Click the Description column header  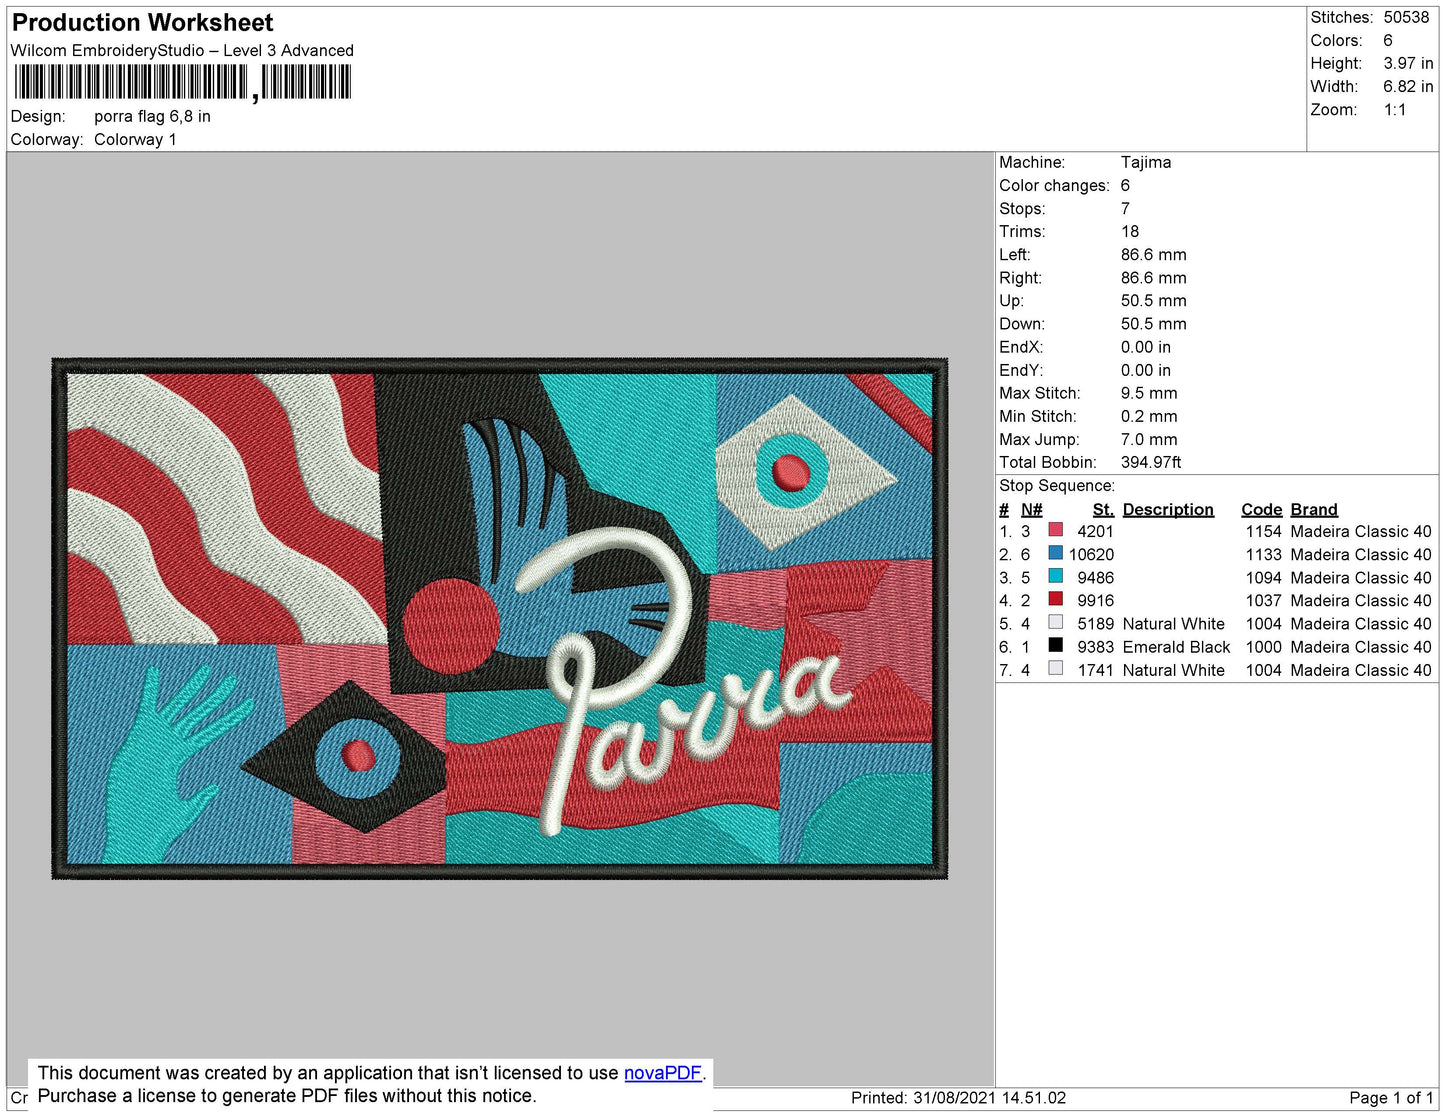[x=1168, y=509]
